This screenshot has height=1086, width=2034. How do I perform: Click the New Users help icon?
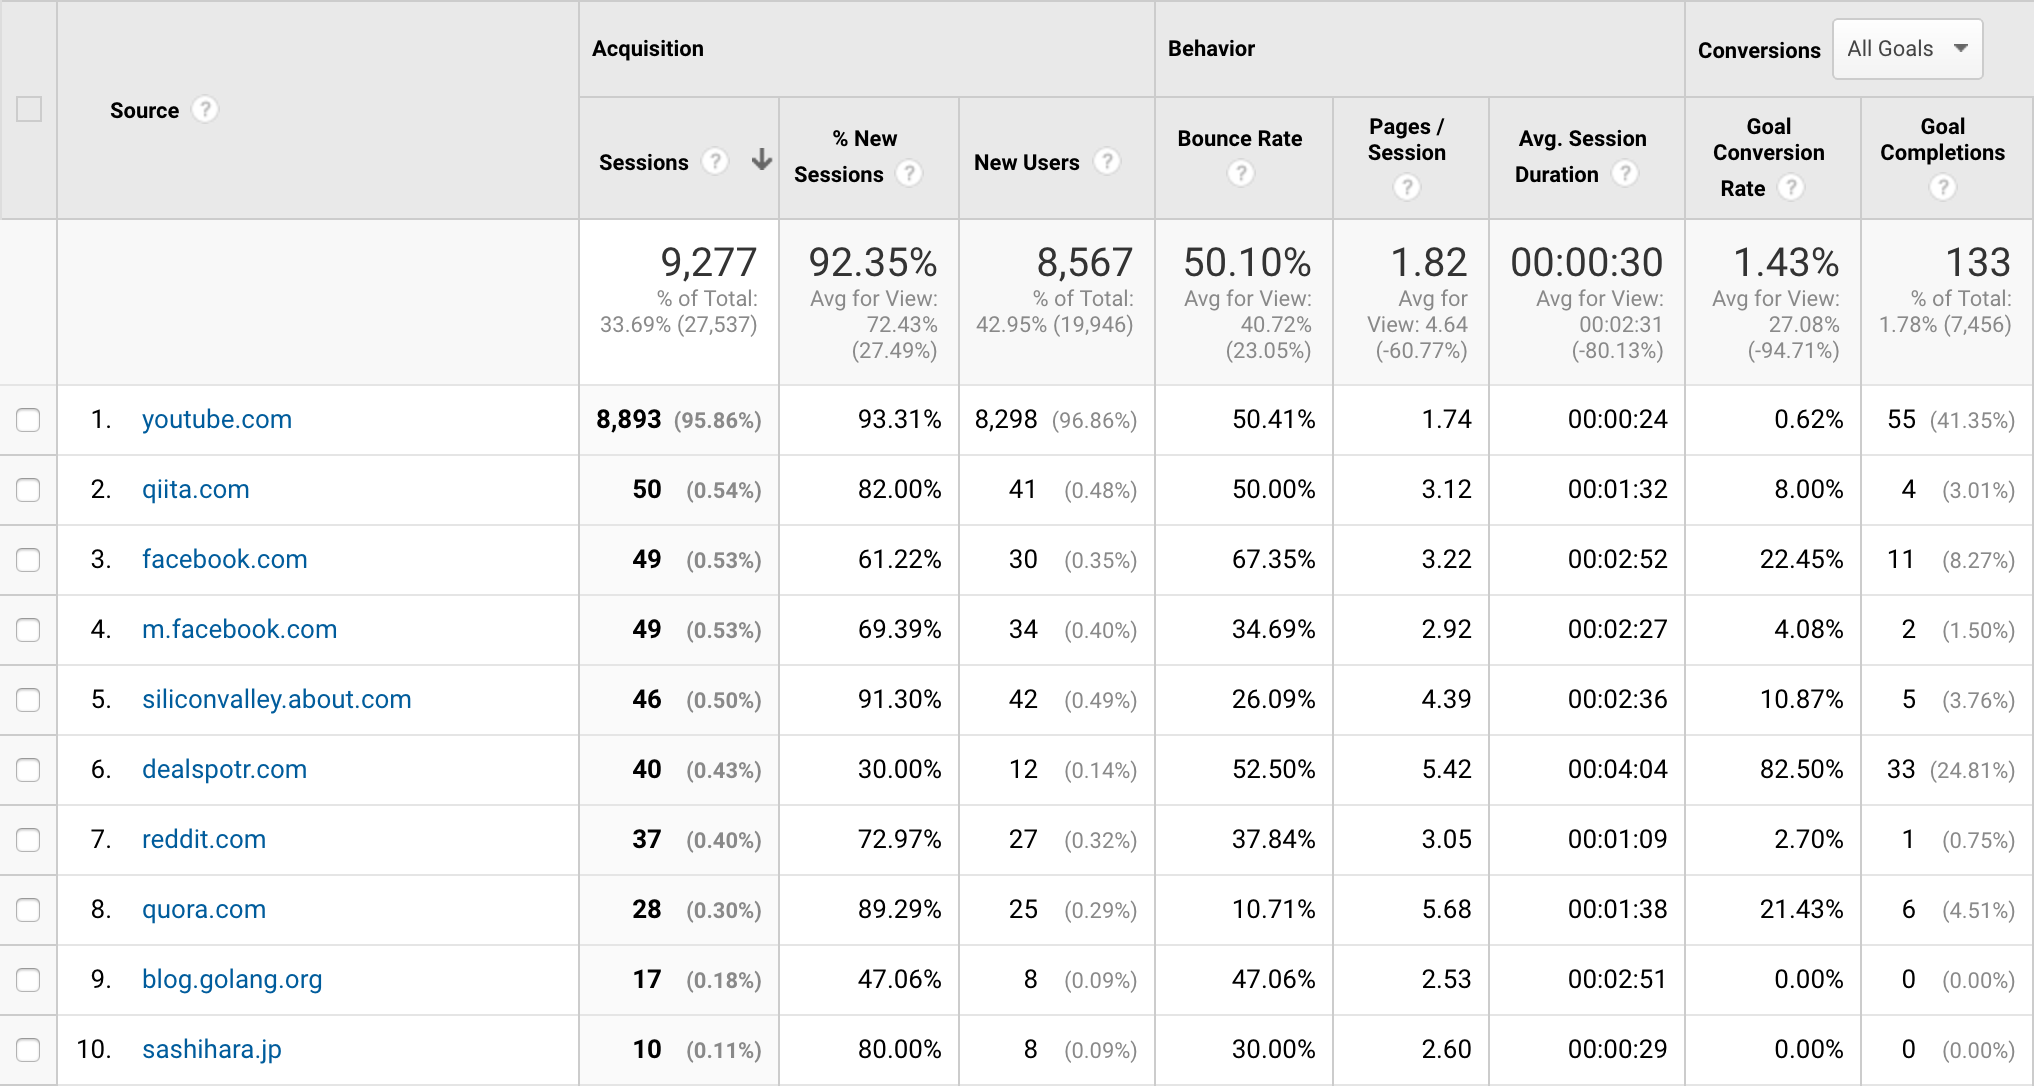pyautogui.click(x=1108, y=160)
